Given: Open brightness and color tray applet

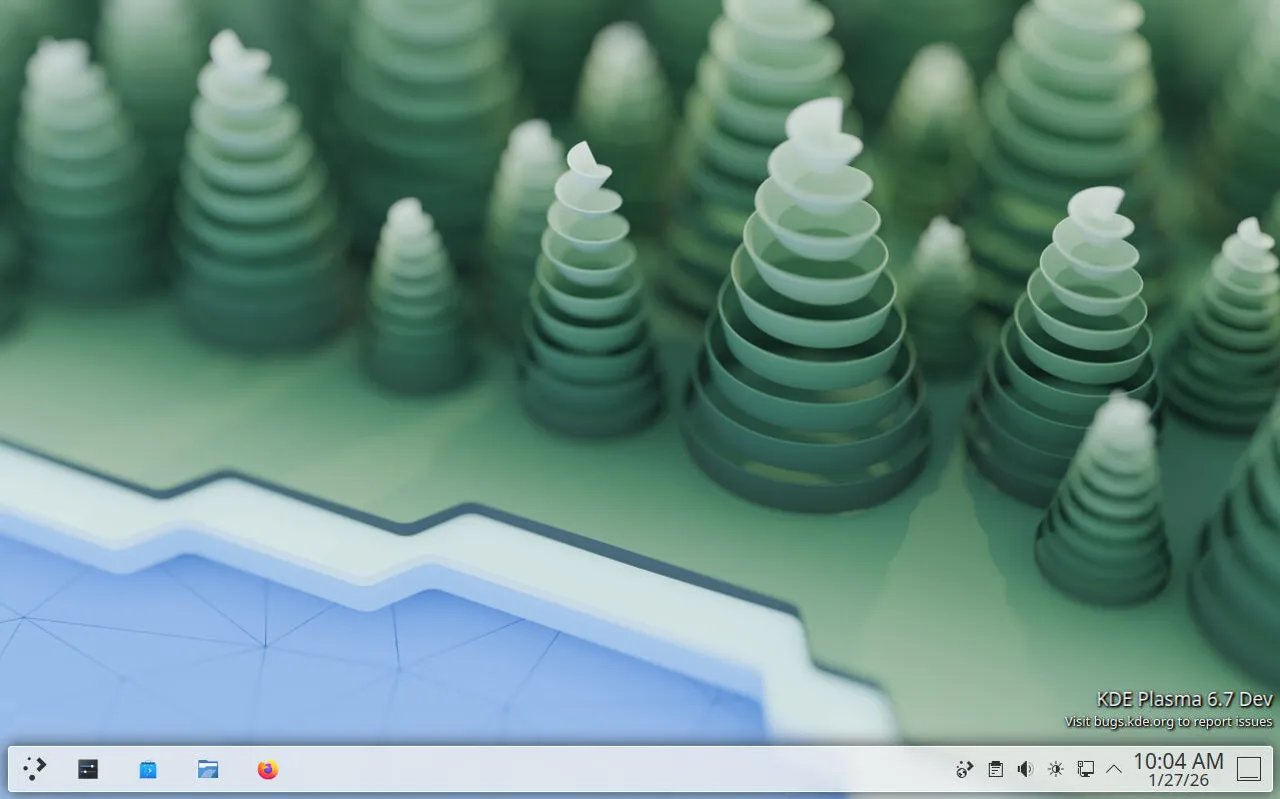Looking at the screenshot, I should point(1055,769).
